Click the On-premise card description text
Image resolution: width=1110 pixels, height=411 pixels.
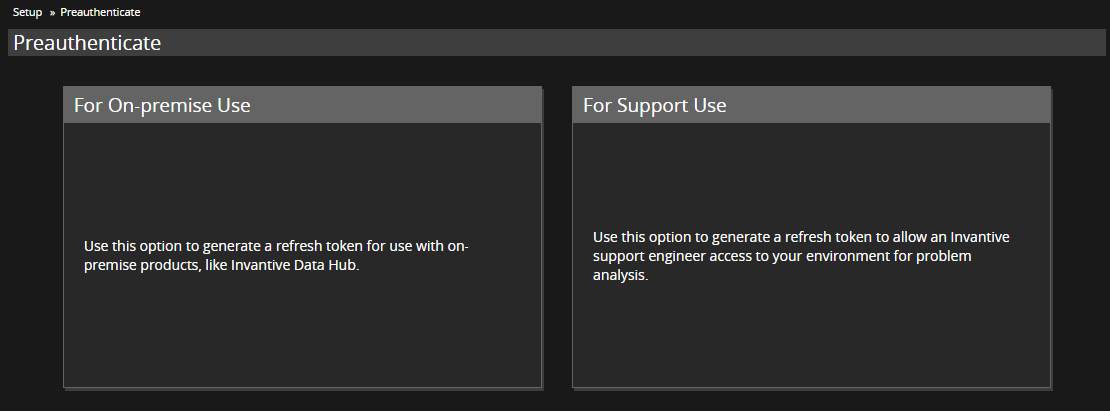(x=276, y=255)
